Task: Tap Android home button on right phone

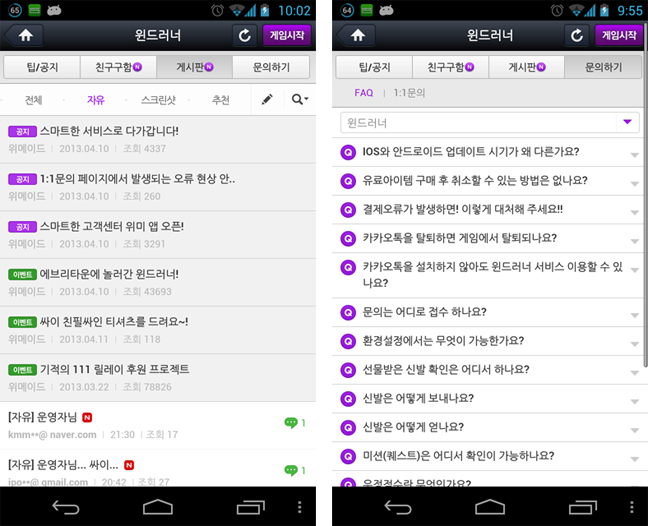Action: pyautogui.click(x=490, y=507)
